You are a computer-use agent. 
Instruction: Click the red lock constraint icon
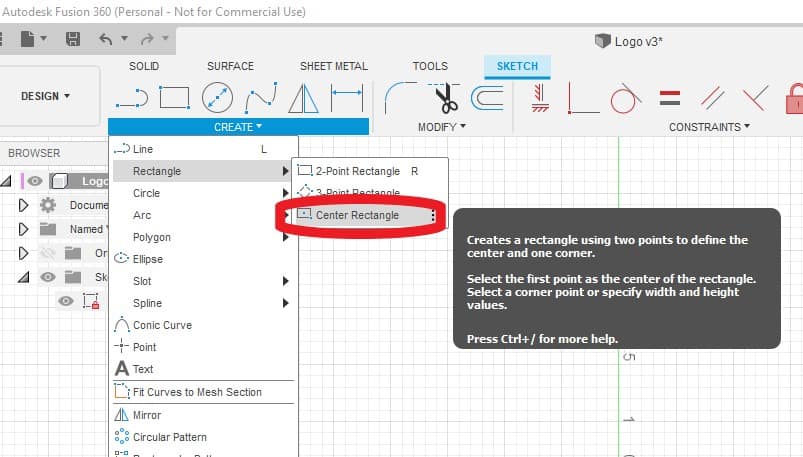(794, 98)
